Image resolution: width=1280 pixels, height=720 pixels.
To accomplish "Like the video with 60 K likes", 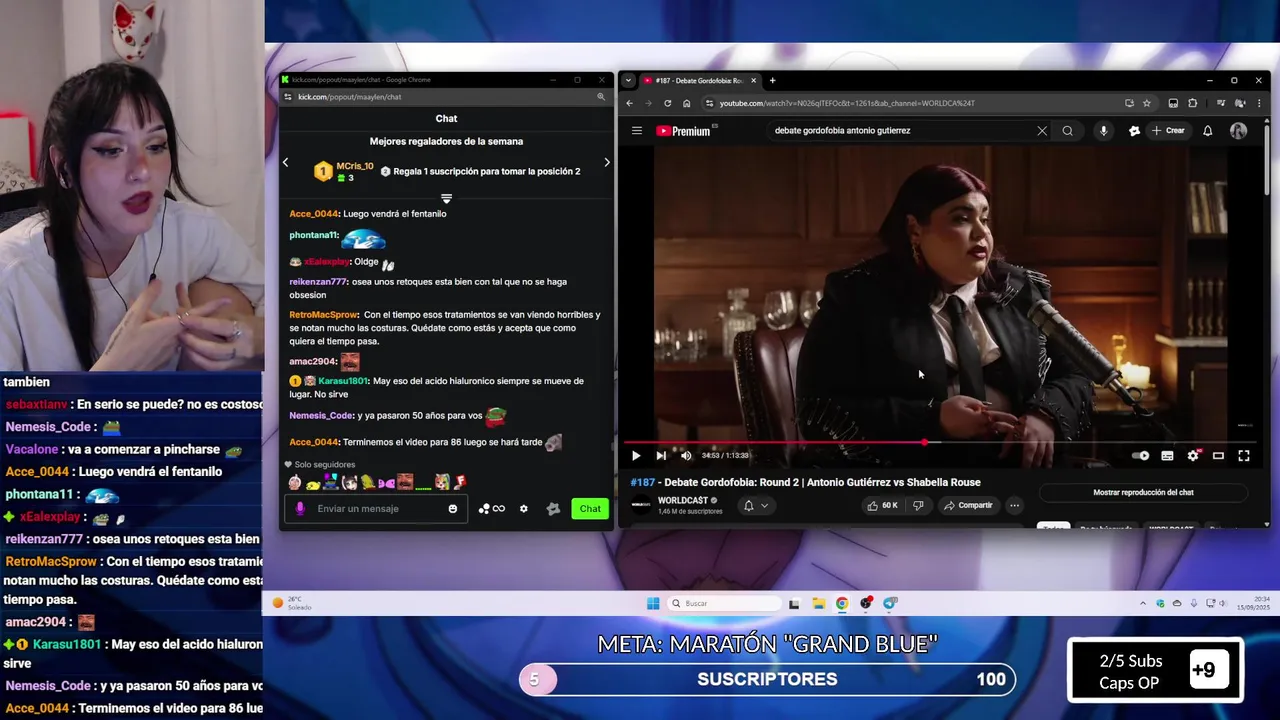I will [x=882, y=506].
